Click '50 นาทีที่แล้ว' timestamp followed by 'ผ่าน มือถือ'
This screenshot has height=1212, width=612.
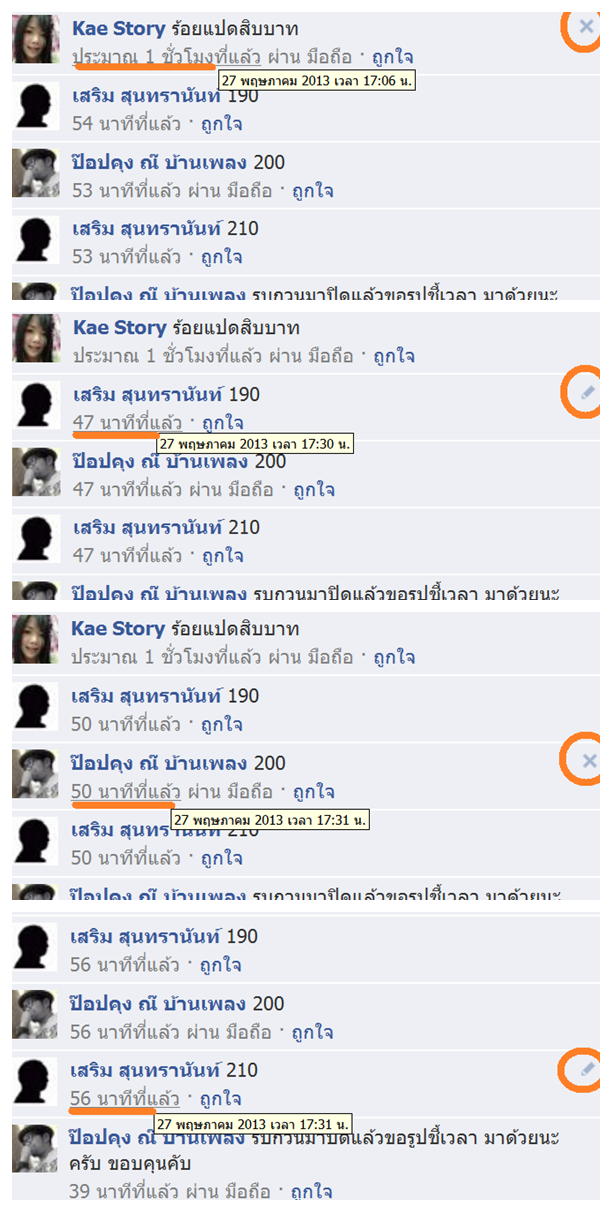127,791
